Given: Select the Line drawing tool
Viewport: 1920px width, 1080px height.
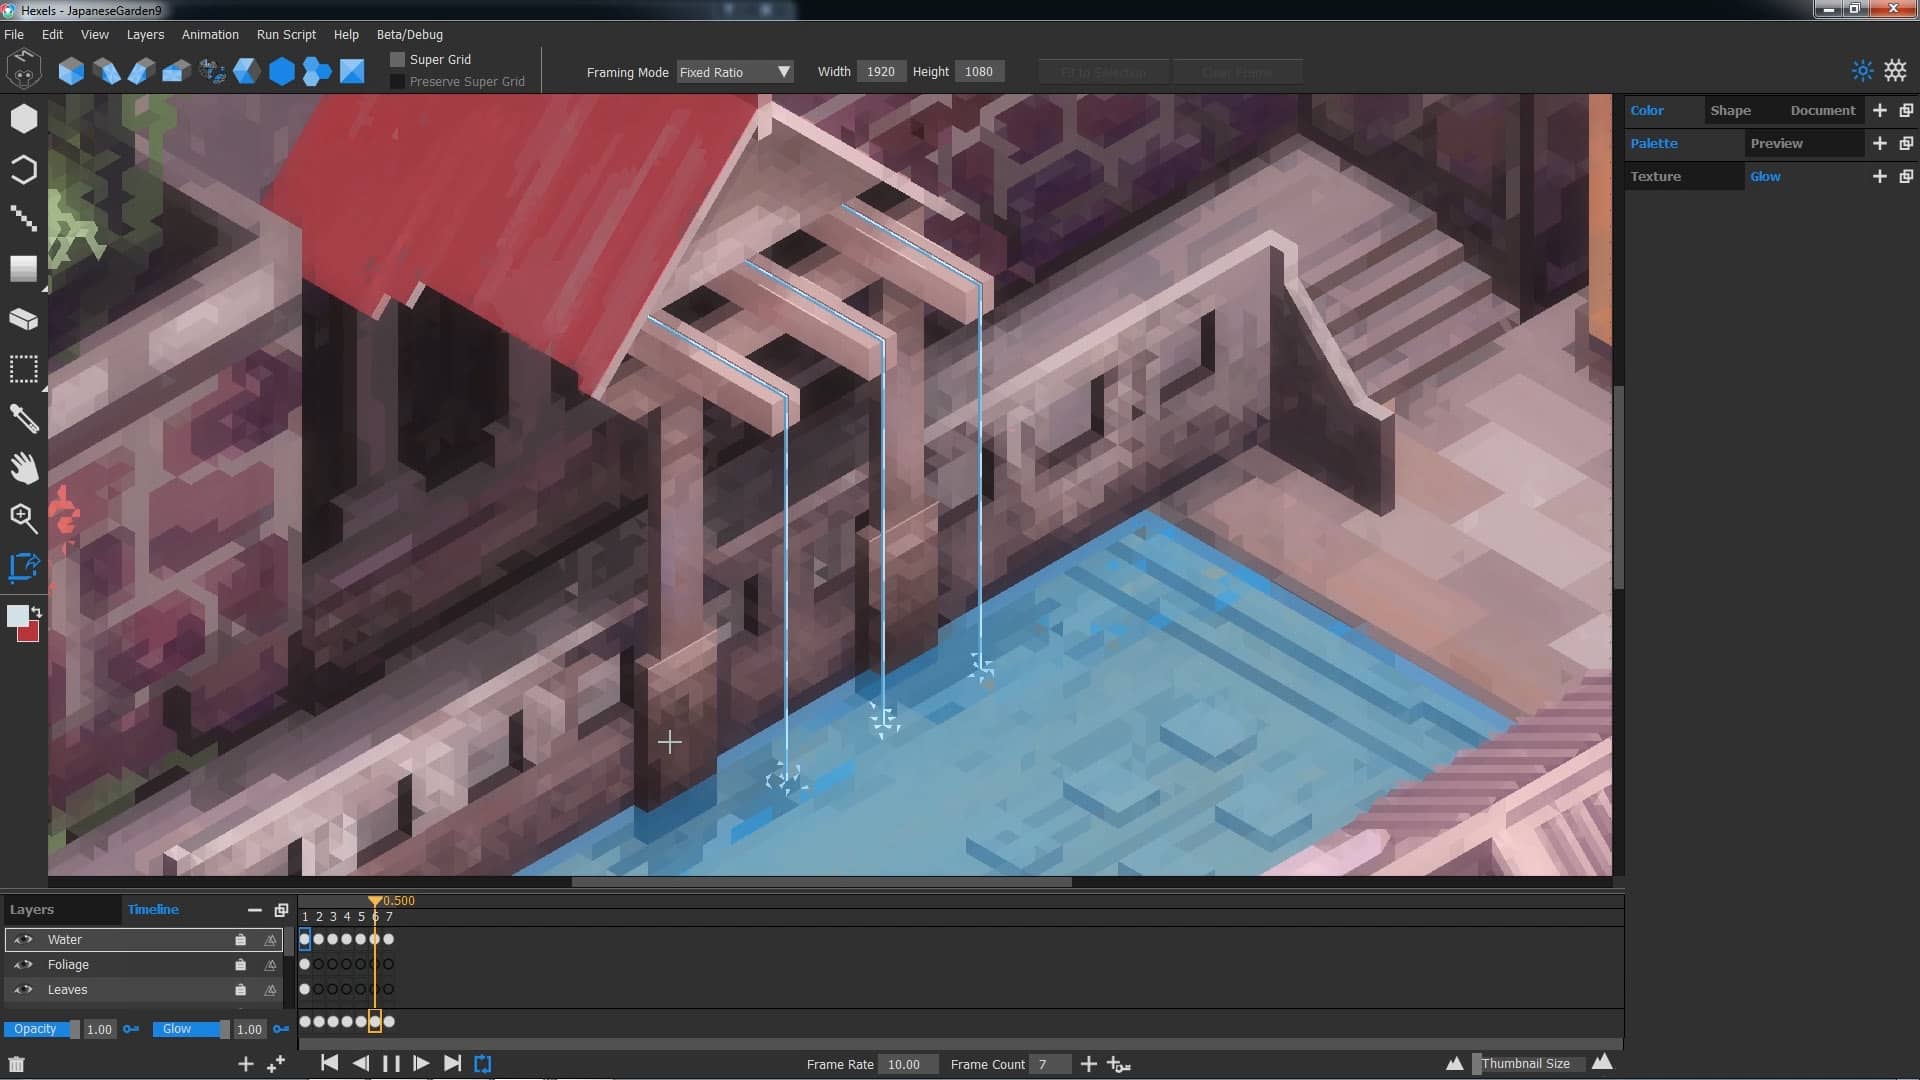Looking at the screenshot, I should point(24,218).
